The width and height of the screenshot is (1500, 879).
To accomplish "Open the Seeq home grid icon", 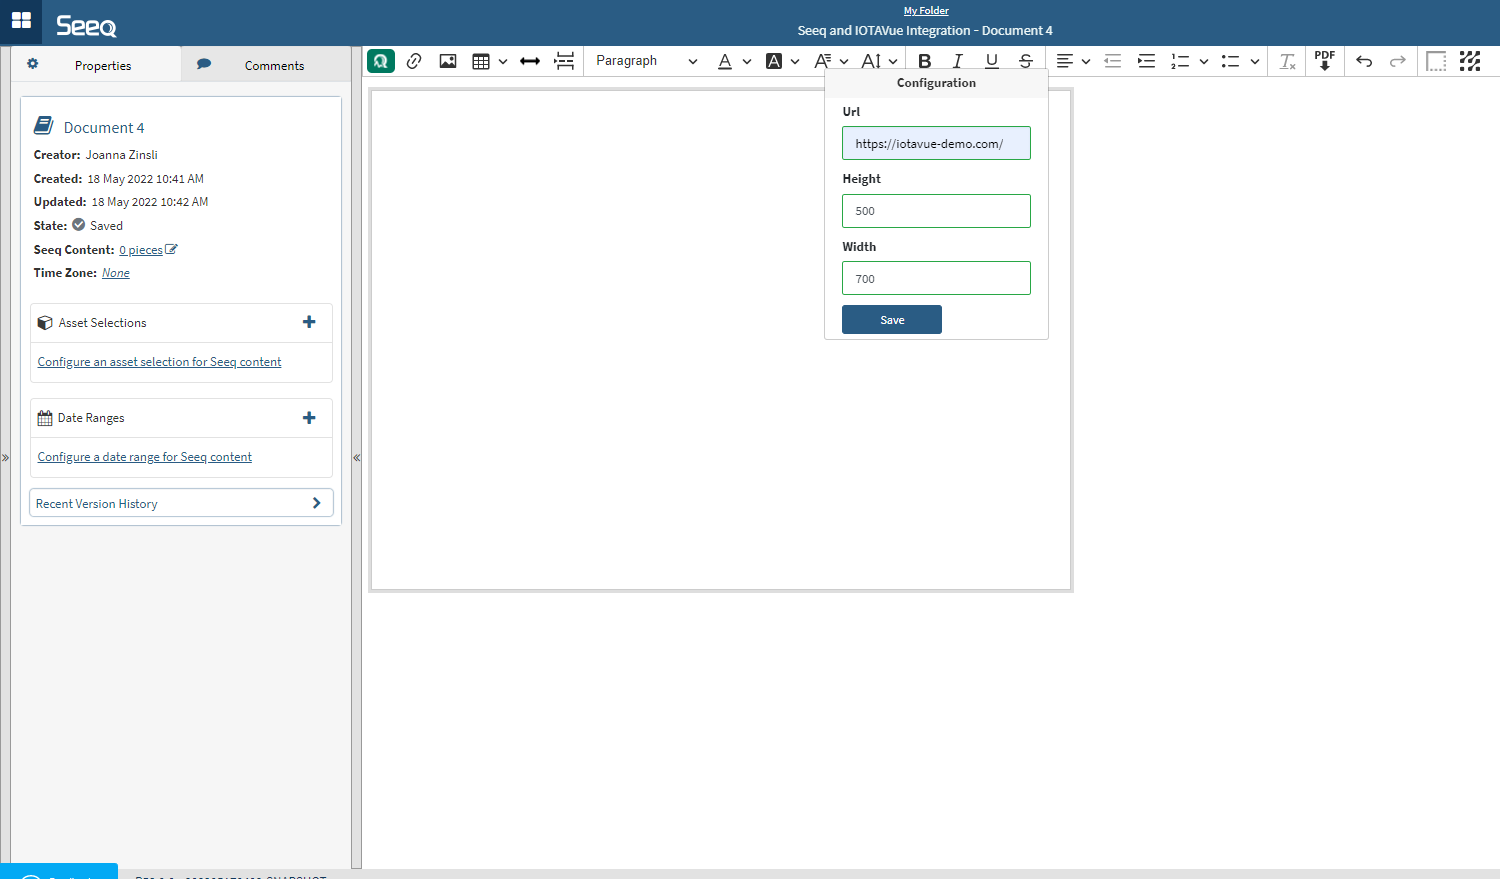I will (21, 21).
